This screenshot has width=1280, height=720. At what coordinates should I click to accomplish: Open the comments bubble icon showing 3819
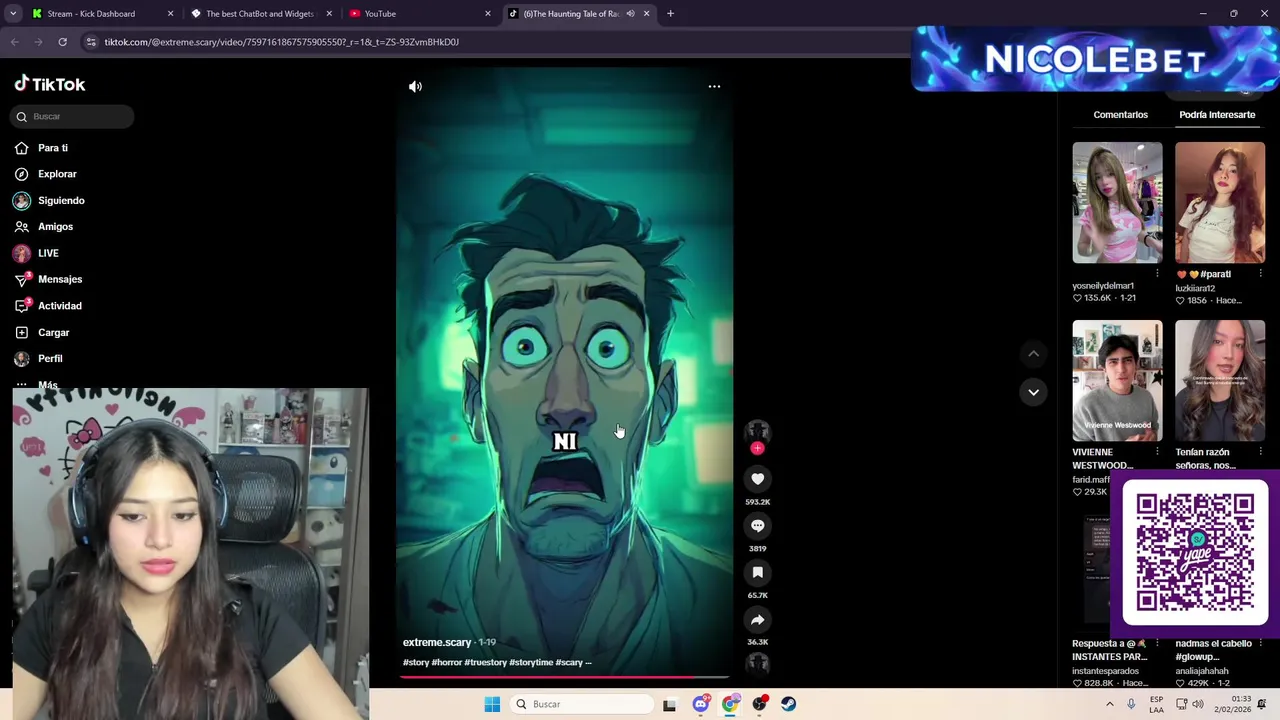(x=757, y=526)
